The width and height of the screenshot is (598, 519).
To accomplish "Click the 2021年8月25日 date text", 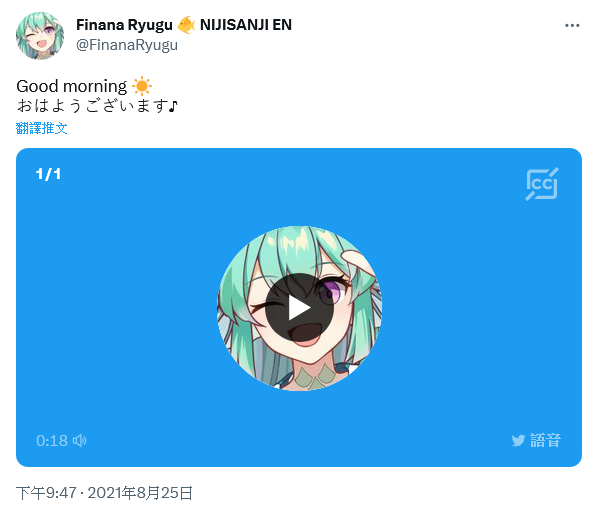I will click(140, 493).
